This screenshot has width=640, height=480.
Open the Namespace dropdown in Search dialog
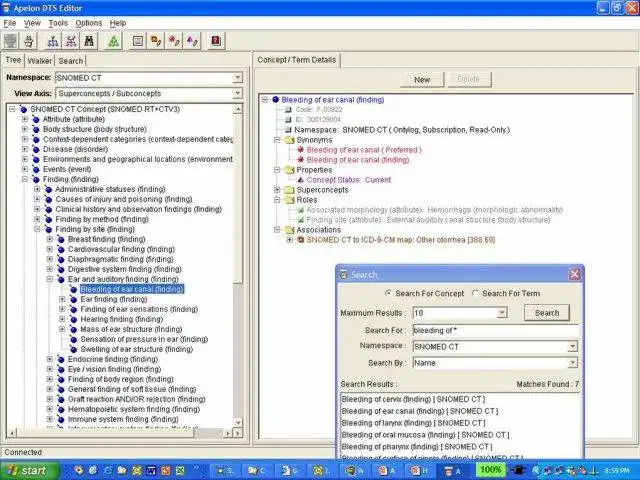pos(573,347)
